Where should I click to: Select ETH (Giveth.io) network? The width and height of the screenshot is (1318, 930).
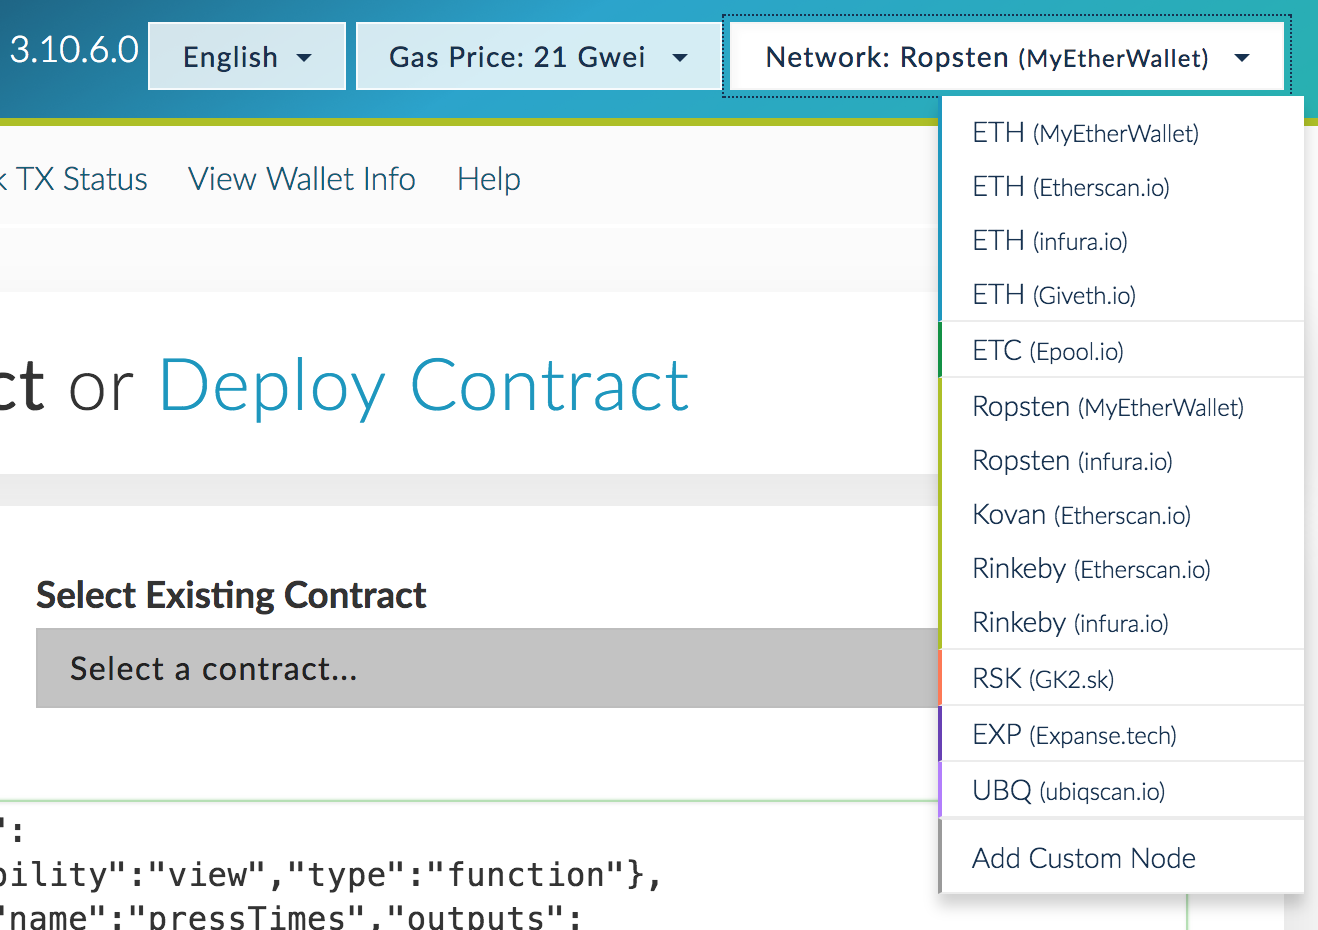click(x=1123, y=295)
